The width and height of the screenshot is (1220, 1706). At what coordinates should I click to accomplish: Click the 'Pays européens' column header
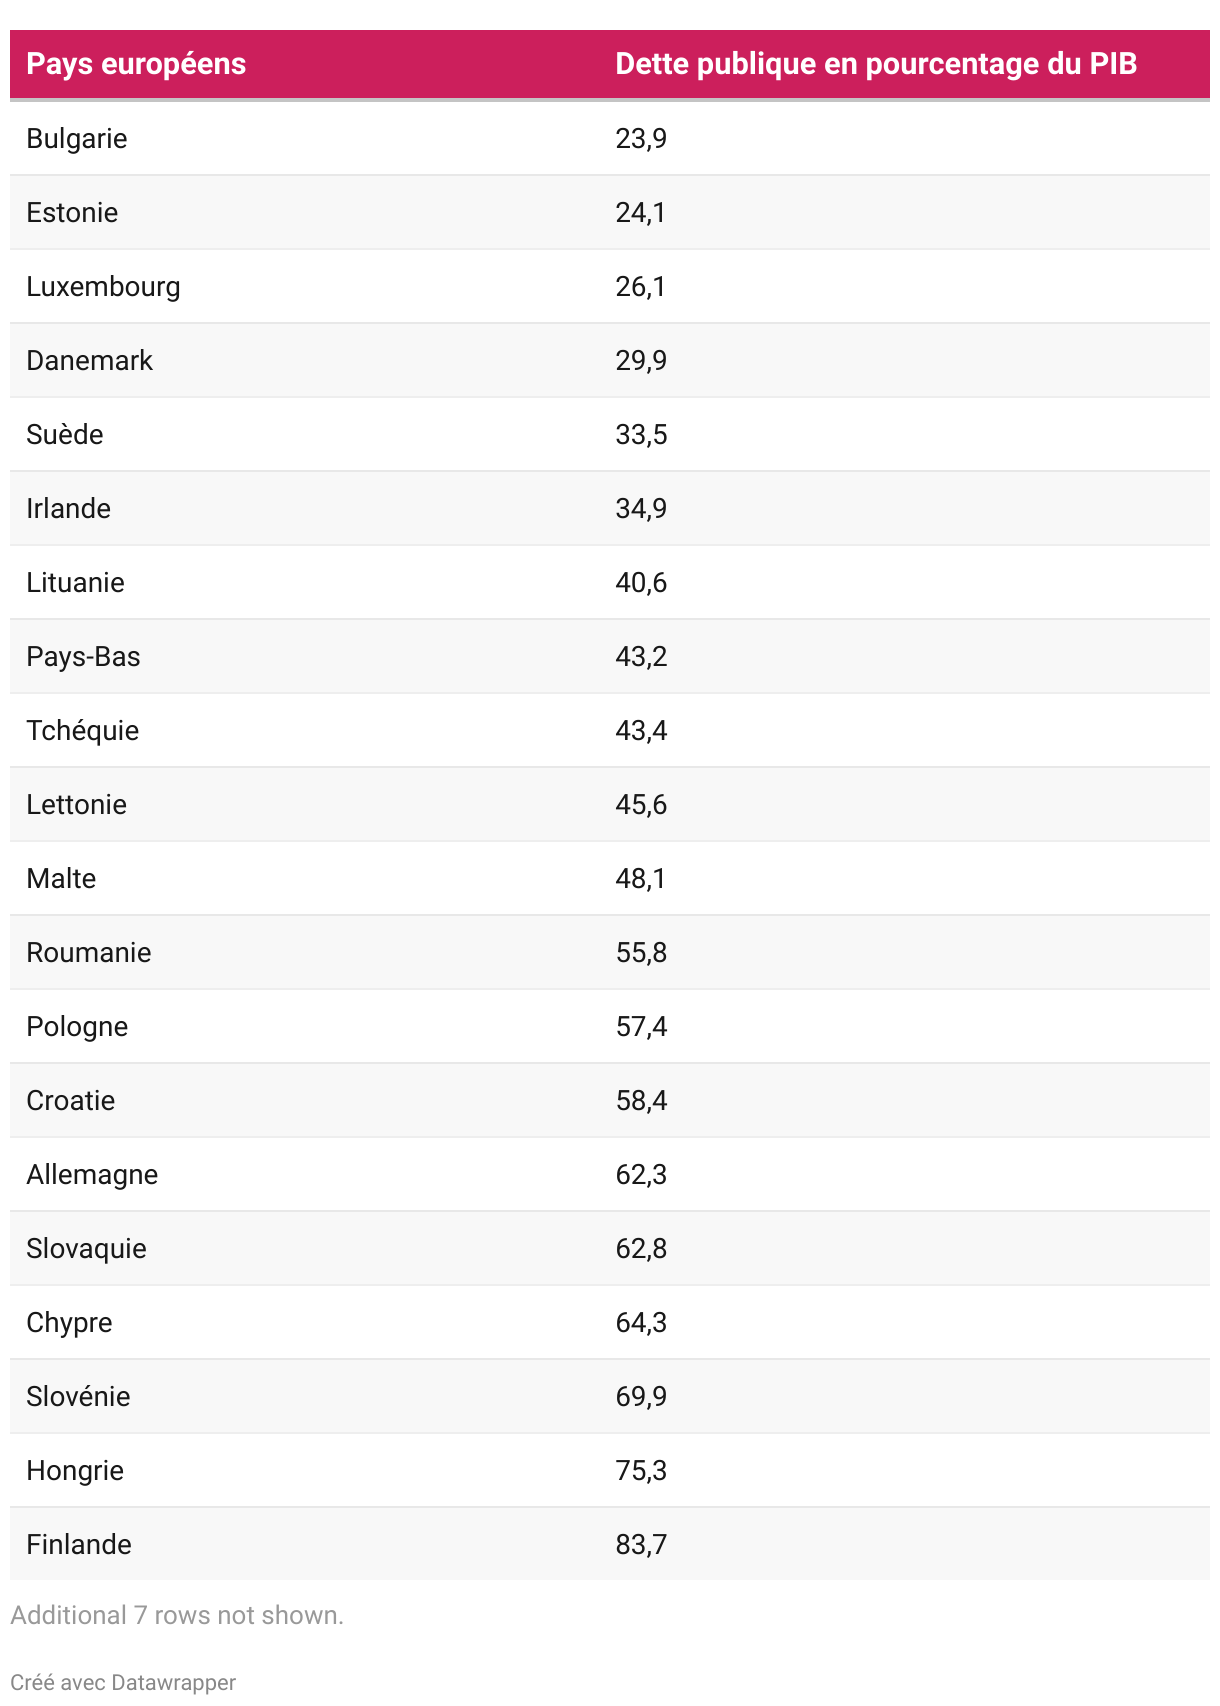coord(136,64)
